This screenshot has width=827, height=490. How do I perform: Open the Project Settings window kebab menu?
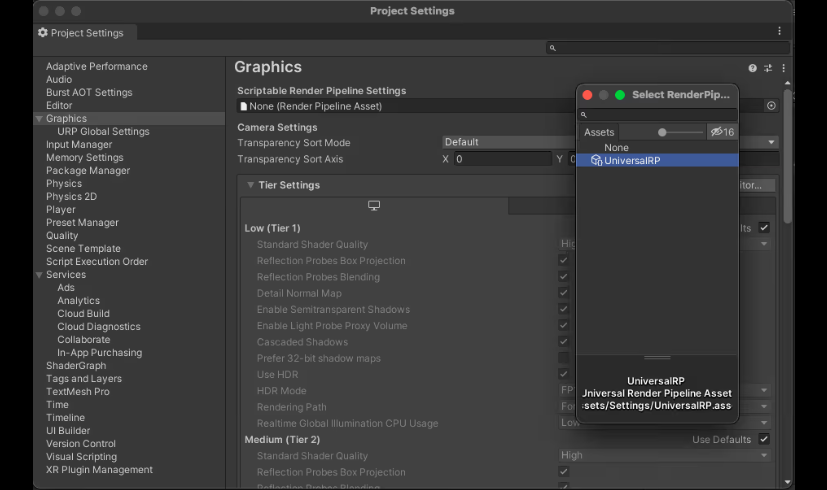[780, 31]
